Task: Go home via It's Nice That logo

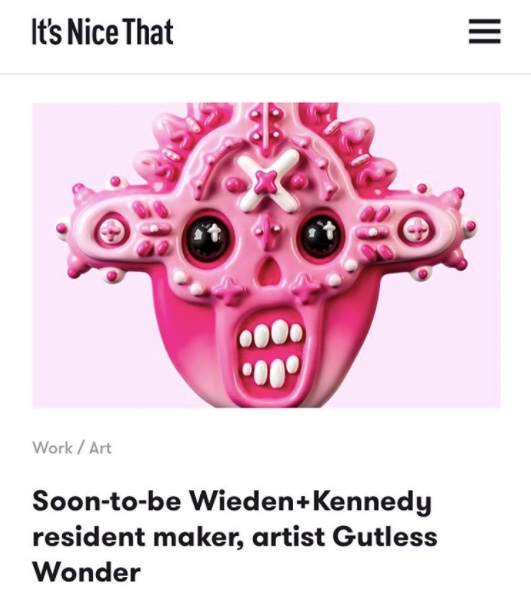Action: [102, 32]
